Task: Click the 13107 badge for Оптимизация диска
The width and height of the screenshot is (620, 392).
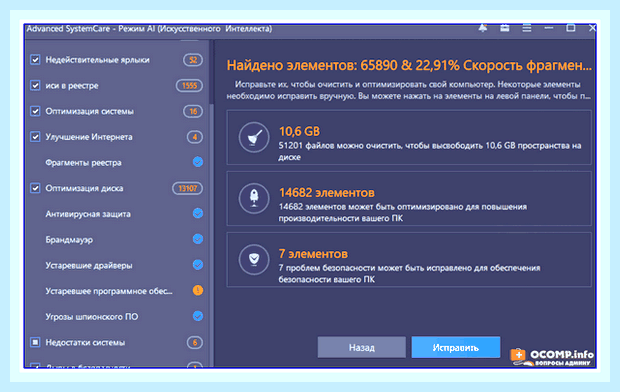Action: point(187,188)
